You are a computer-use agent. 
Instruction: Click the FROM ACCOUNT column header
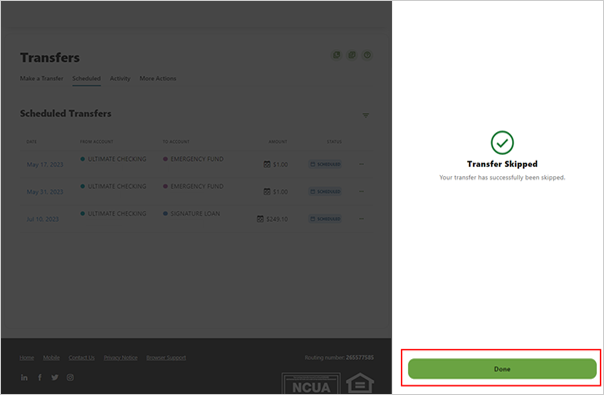coord(97,142)
